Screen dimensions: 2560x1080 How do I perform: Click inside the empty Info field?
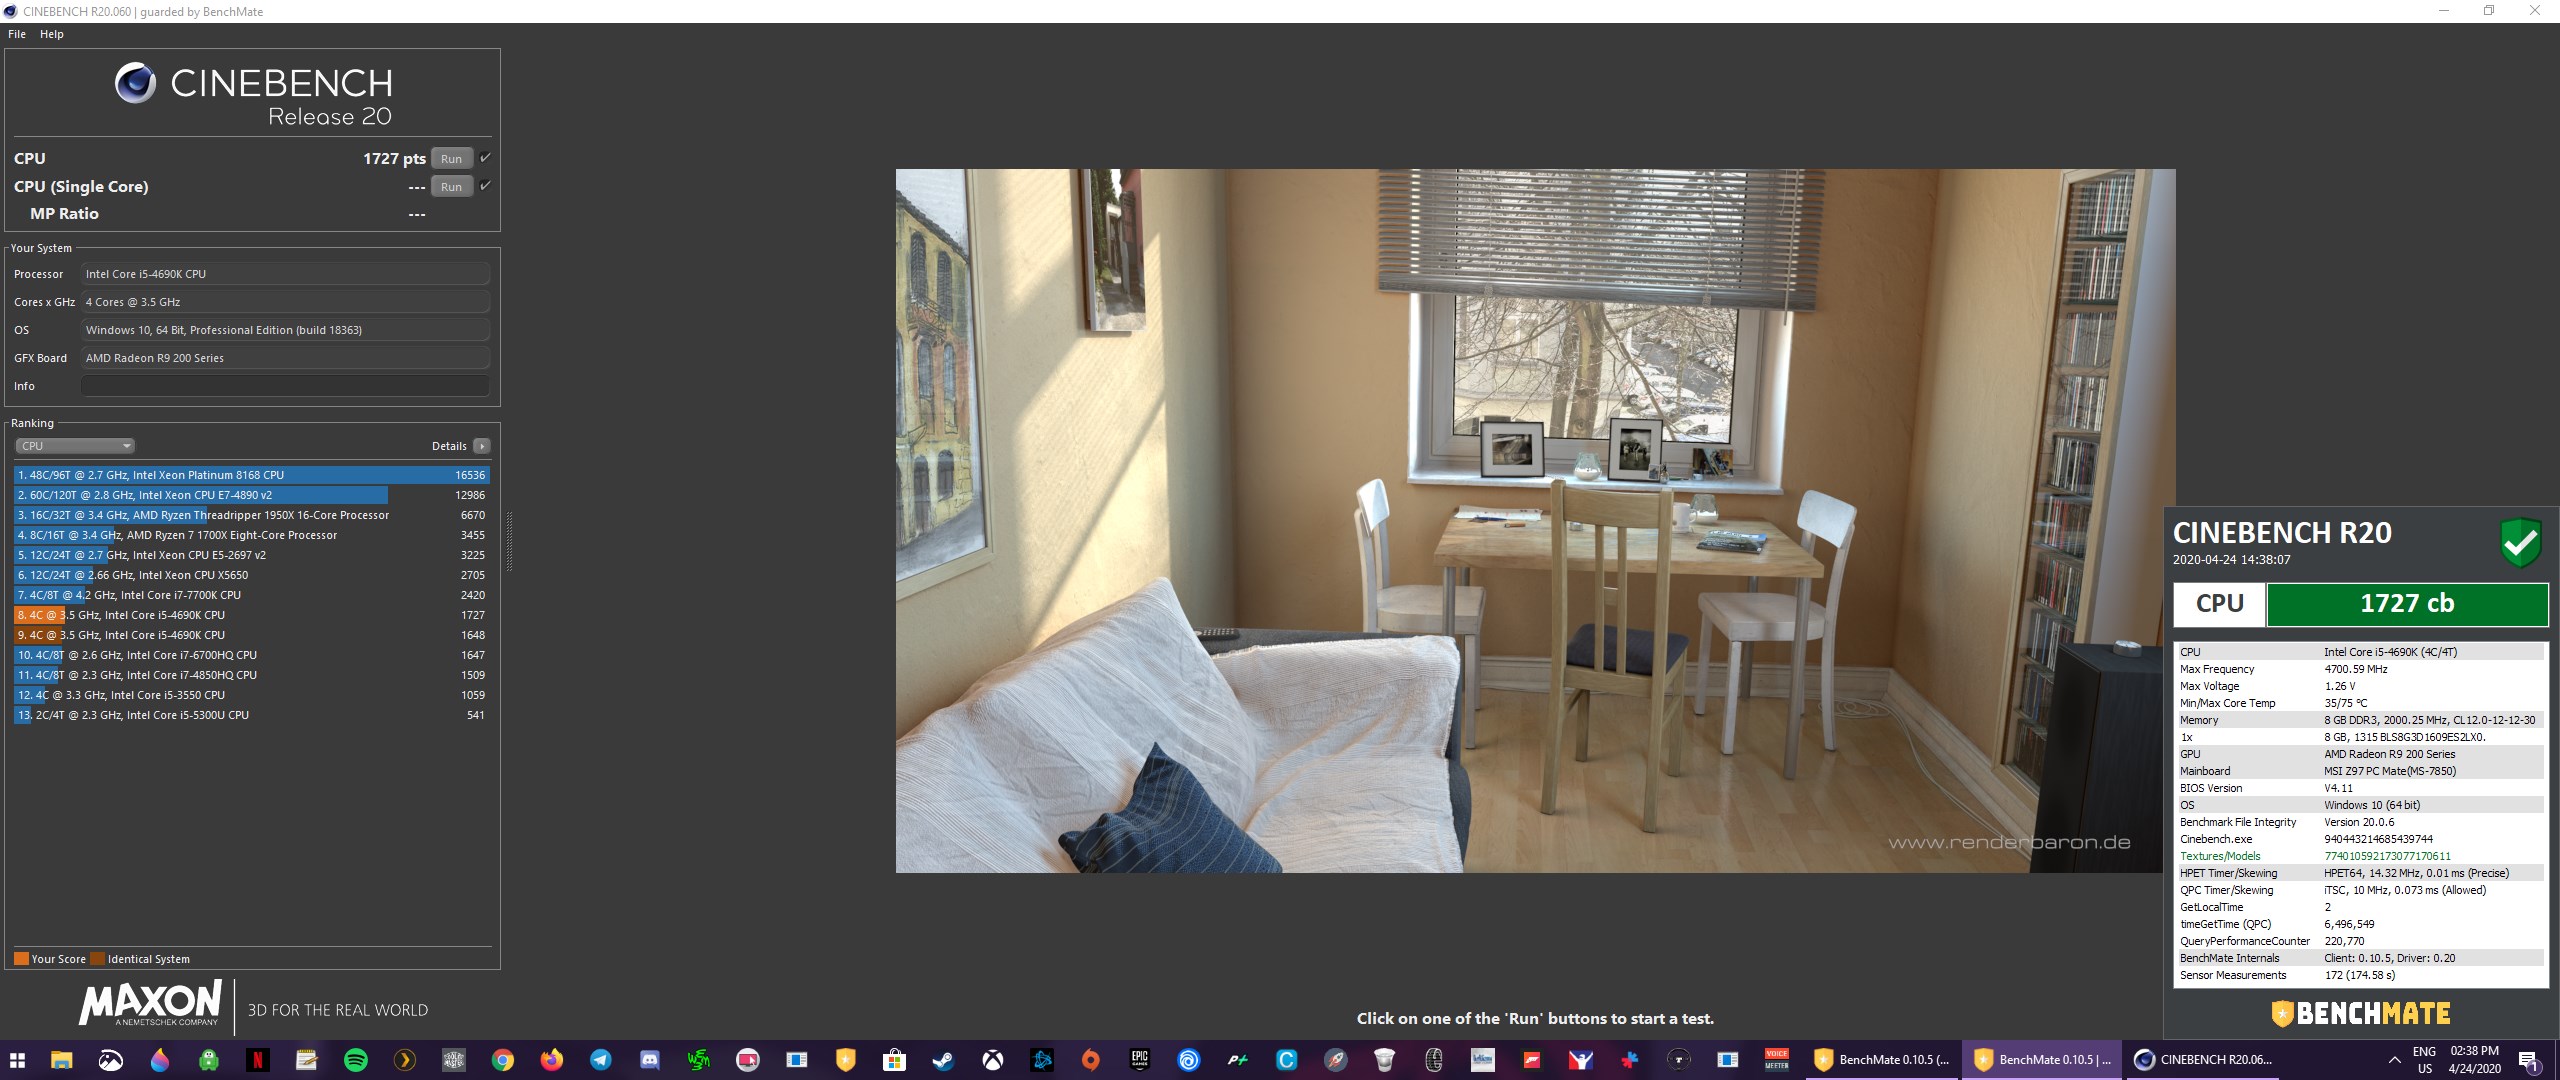(x=285, y=386)
